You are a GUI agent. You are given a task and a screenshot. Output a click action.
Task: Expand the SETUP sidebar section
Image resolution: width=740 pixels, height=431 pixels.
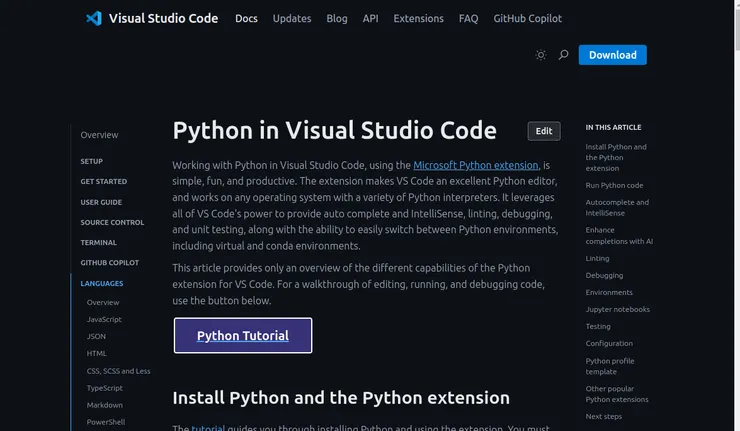92,161
